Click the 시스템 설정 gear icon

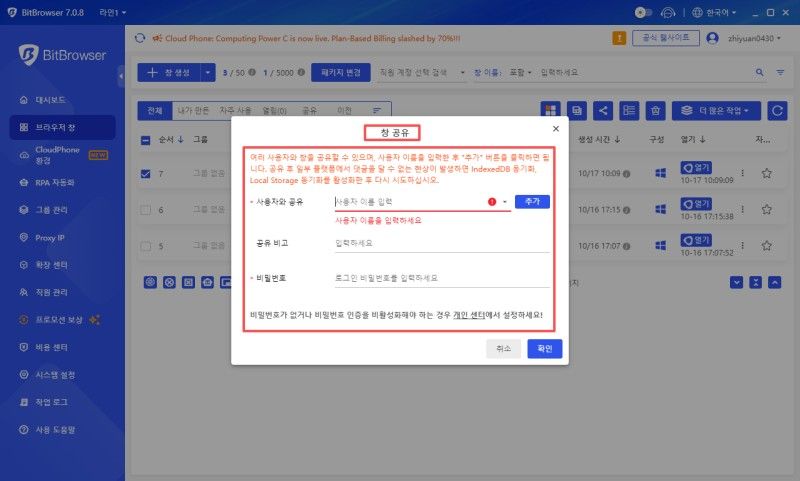pyautogui.click(x=23, y=375)
